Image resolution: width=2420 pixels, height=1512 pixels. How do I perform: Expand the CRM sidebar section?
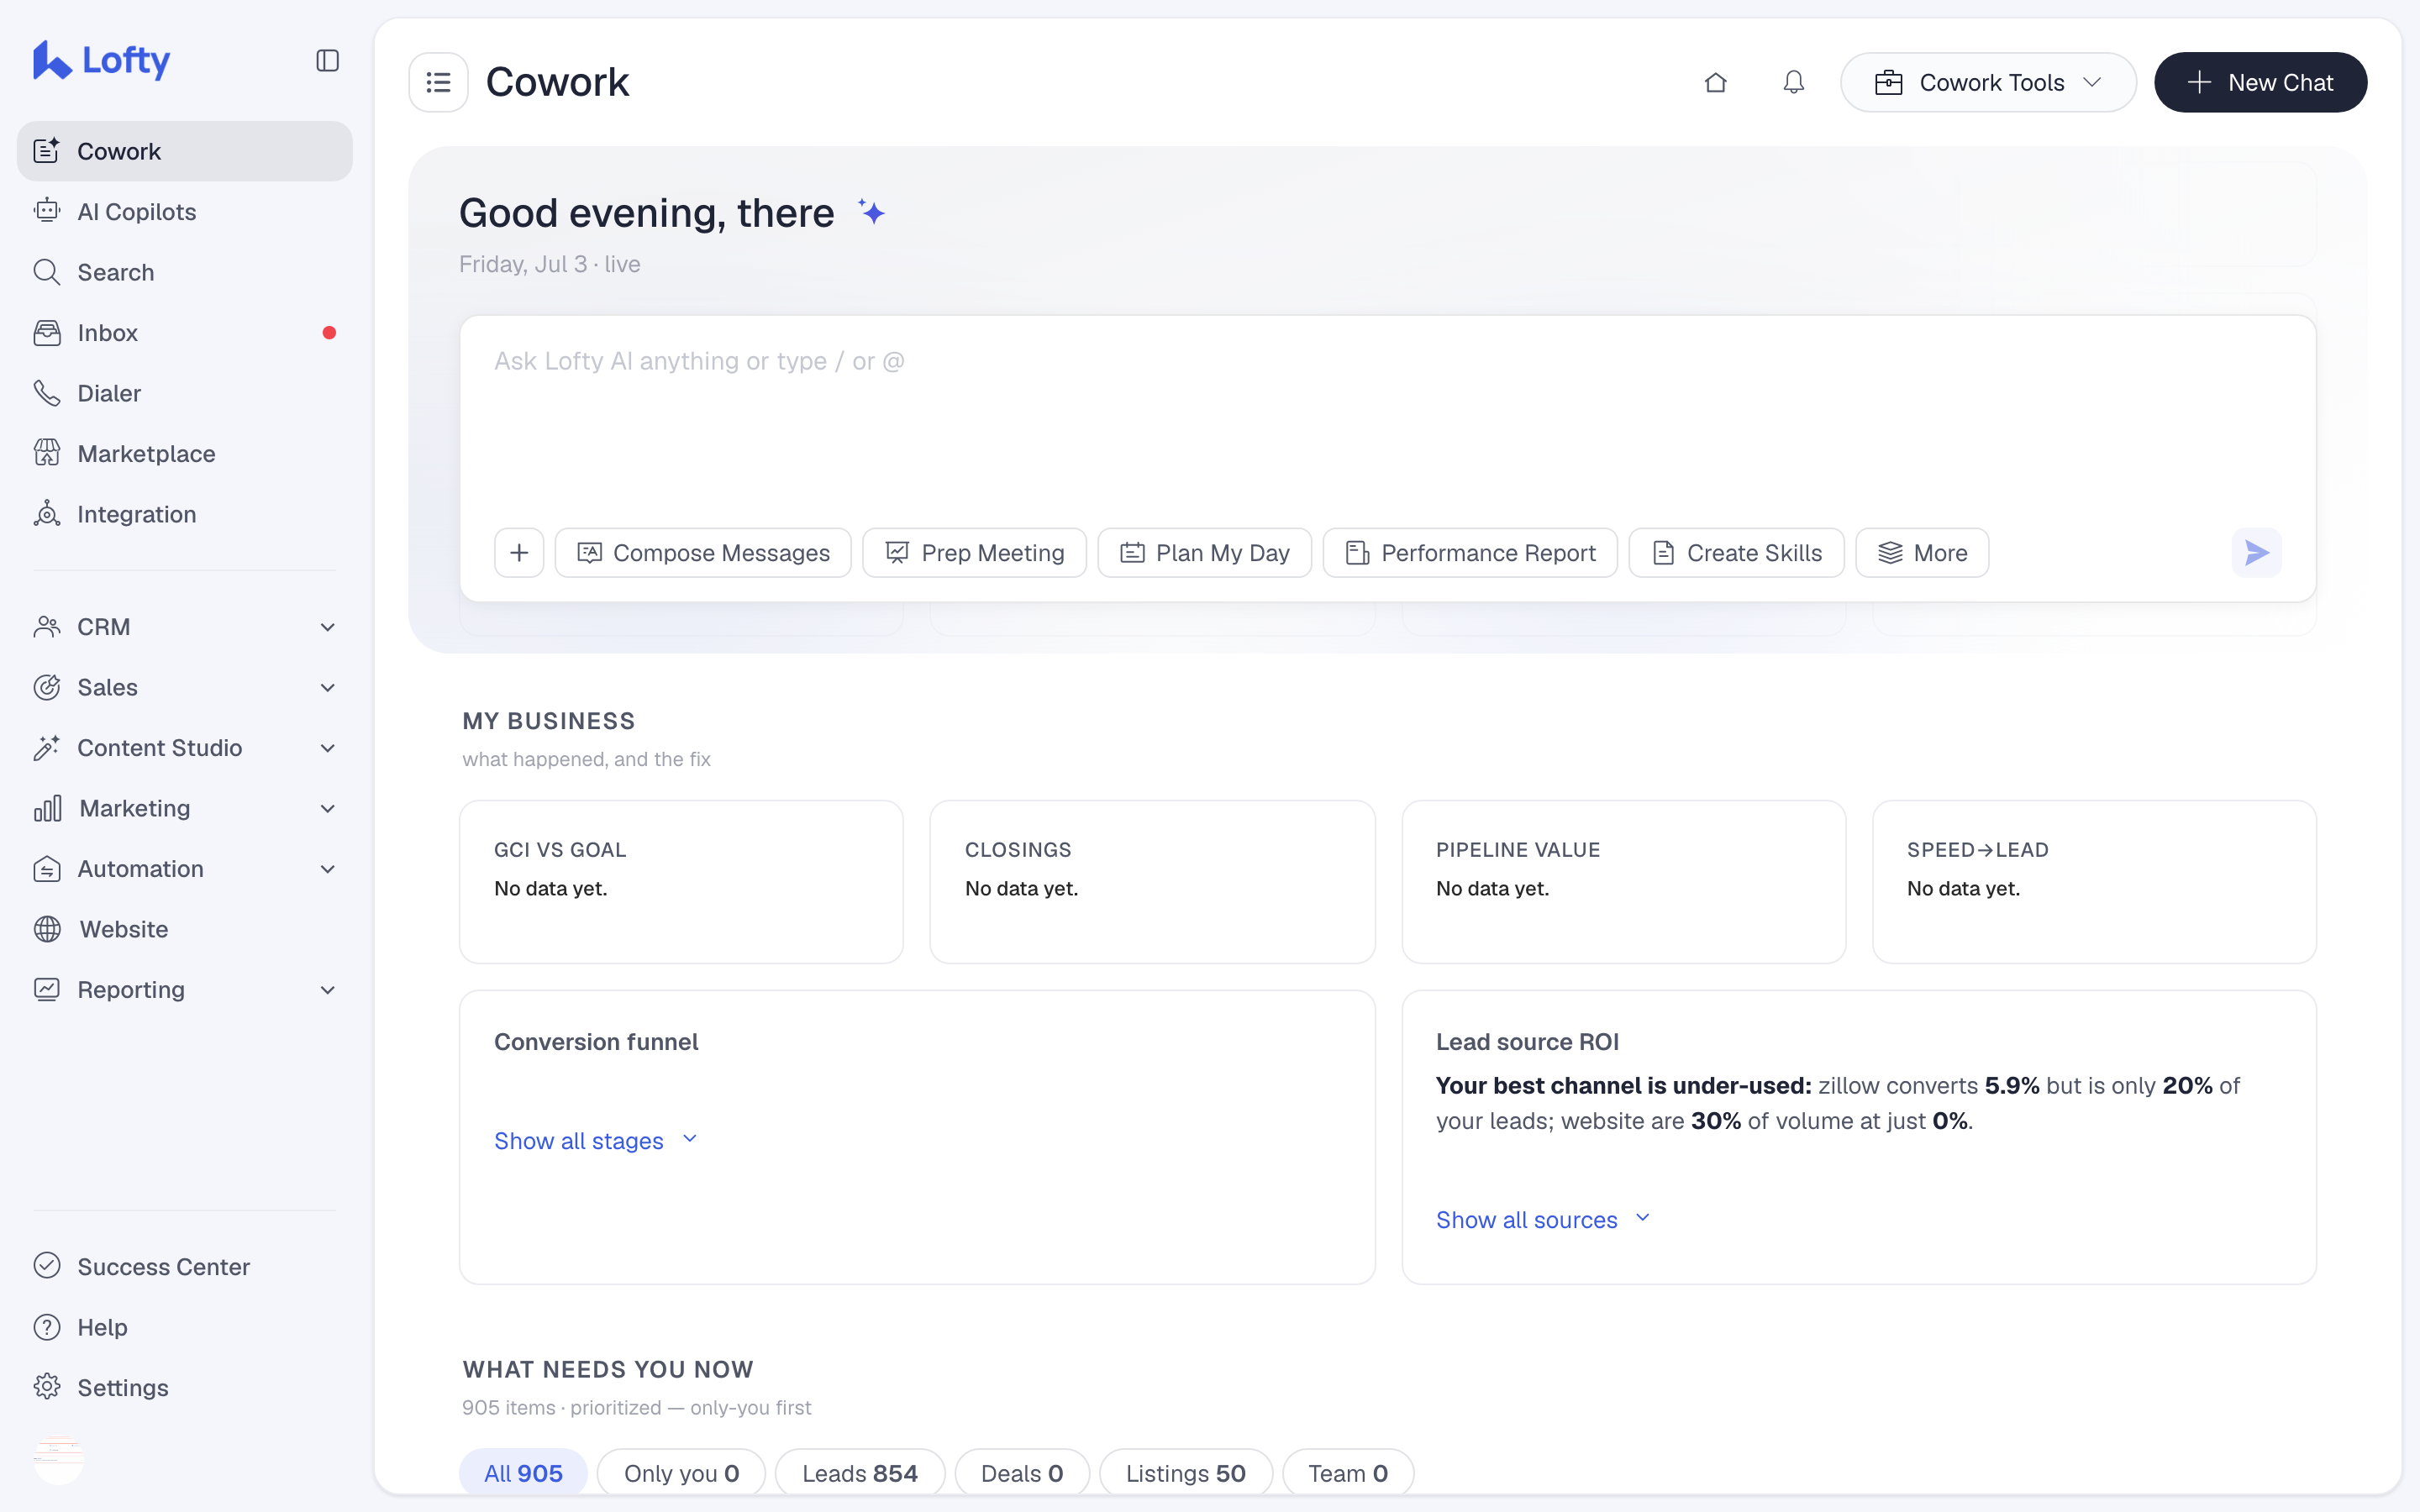click(185, 627)
